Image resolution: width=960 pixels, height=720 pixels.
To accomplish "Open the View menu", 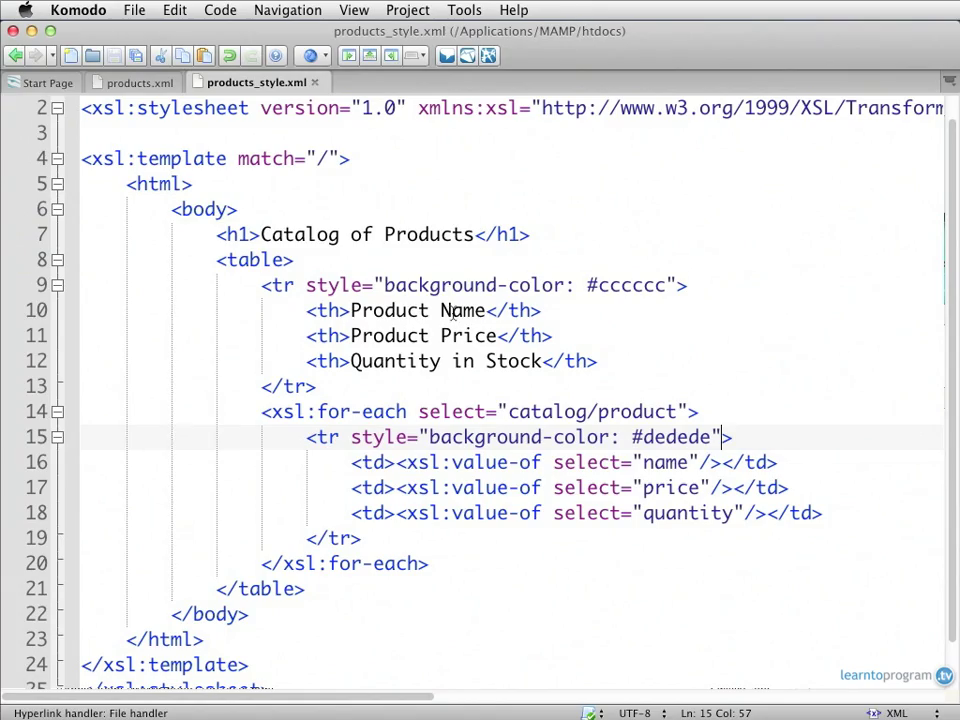I will [354, 10].
